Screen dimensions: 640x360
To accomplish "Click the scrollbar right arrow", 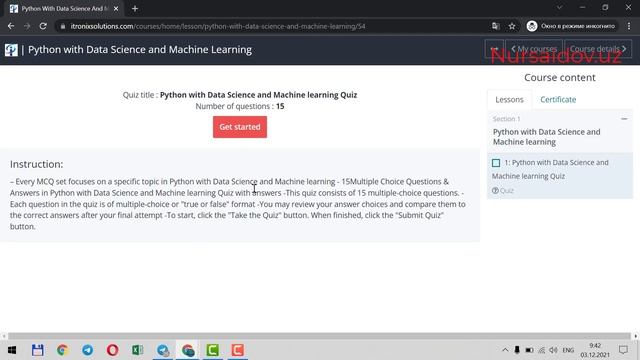I will (636, 336).
